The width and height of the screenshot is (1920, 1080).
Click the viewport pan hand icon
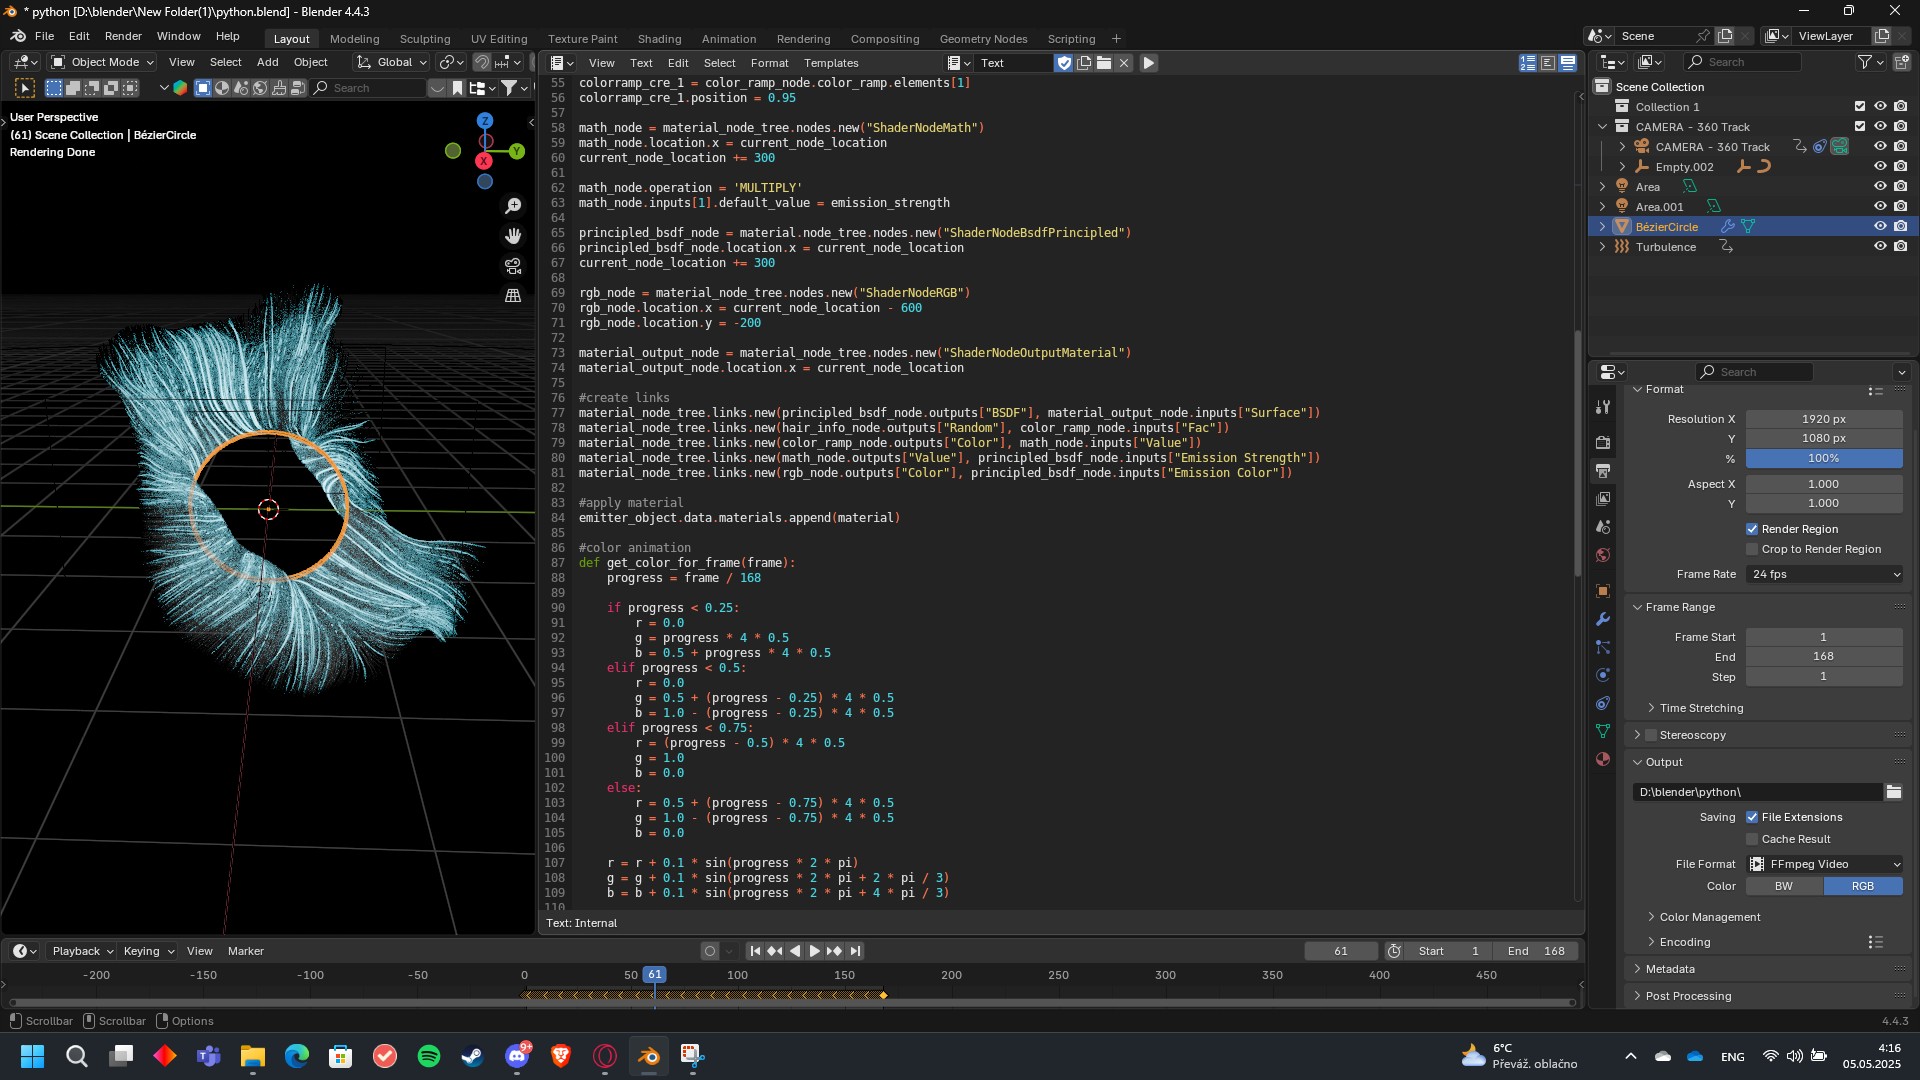tap(513, 236)
